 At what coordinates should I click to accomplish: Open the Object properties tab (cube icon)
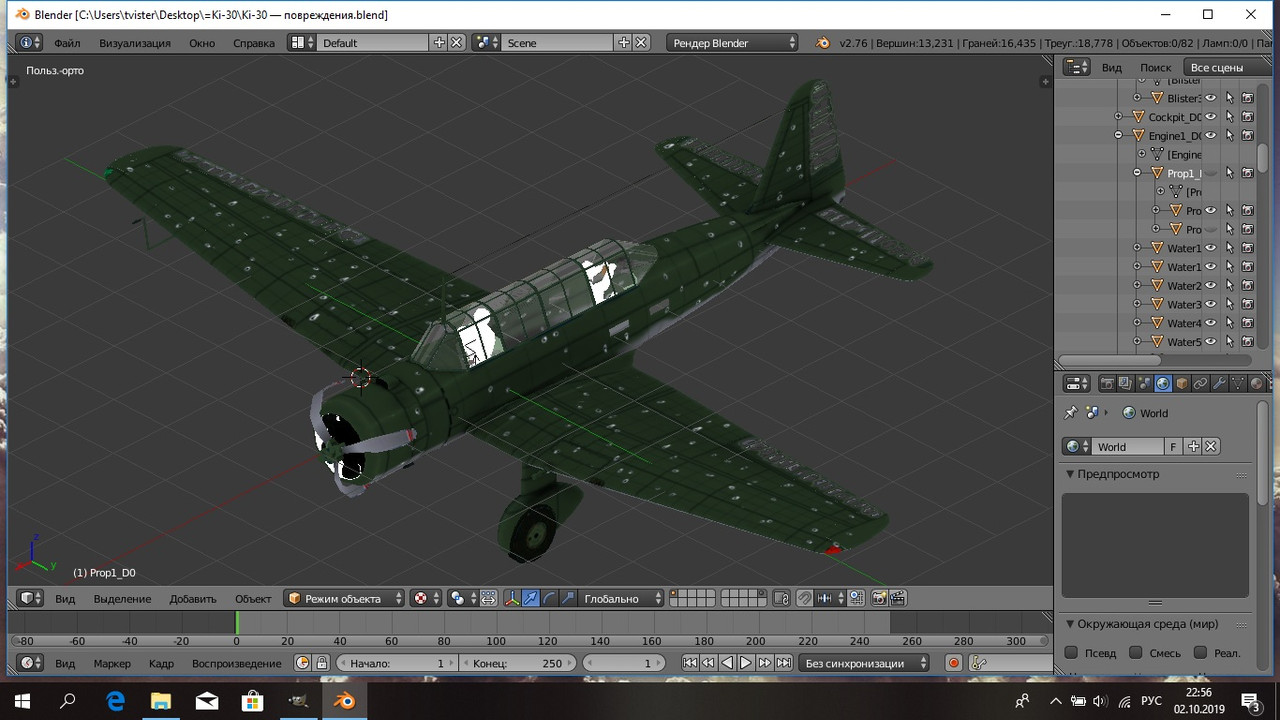1182,384
